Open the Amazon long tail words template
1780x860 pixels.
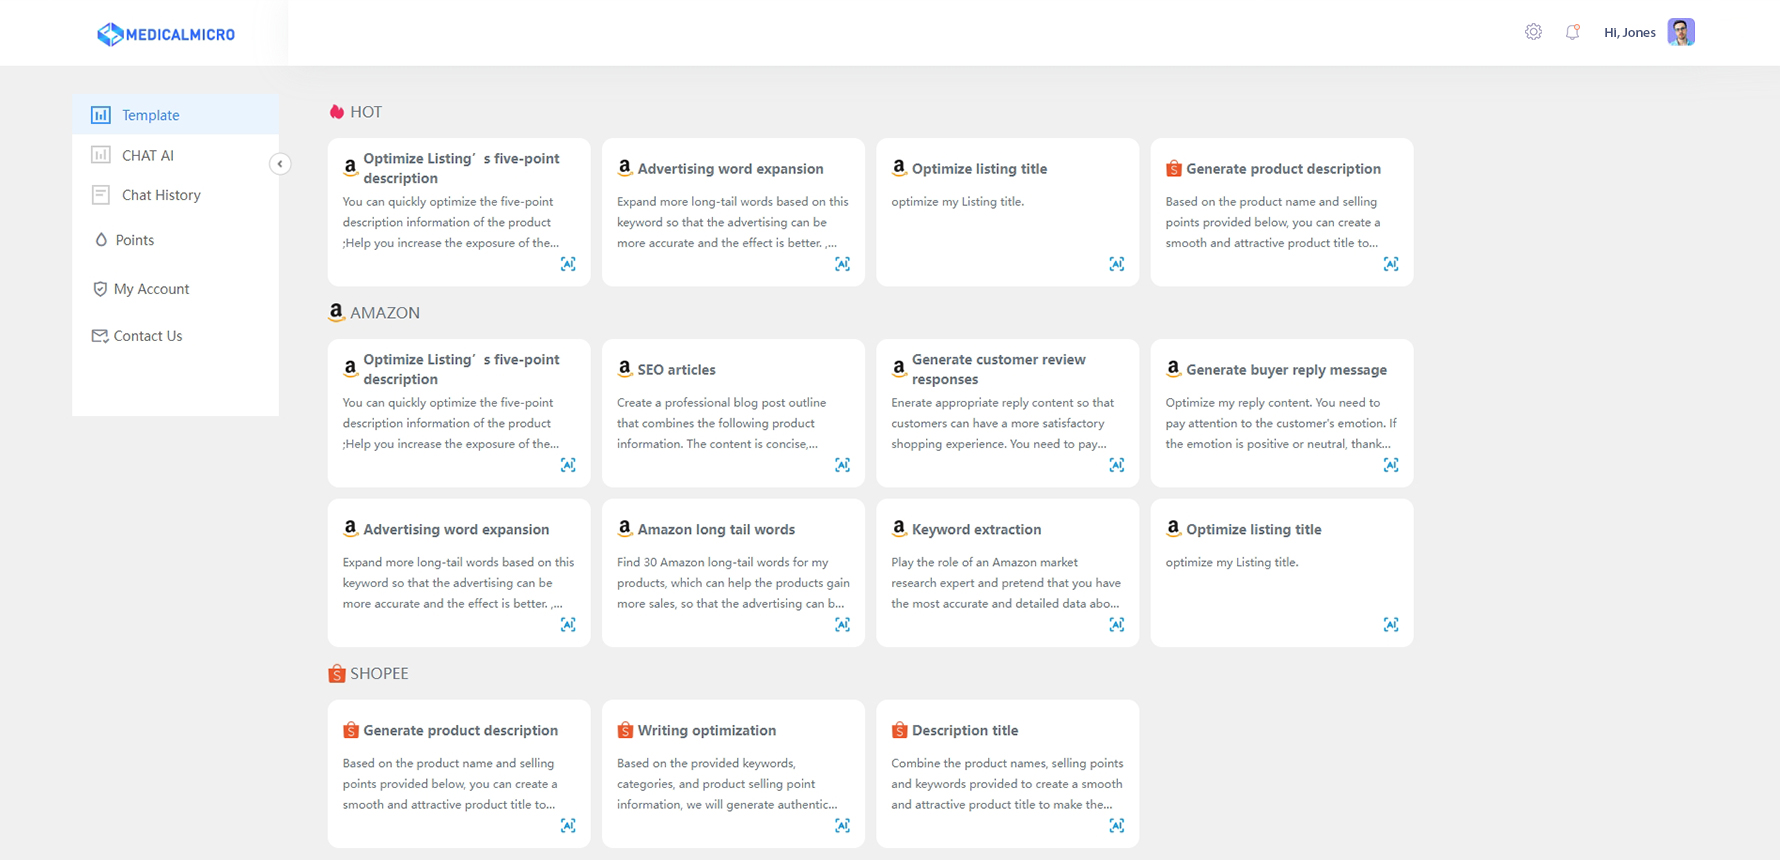pos(733,573)
